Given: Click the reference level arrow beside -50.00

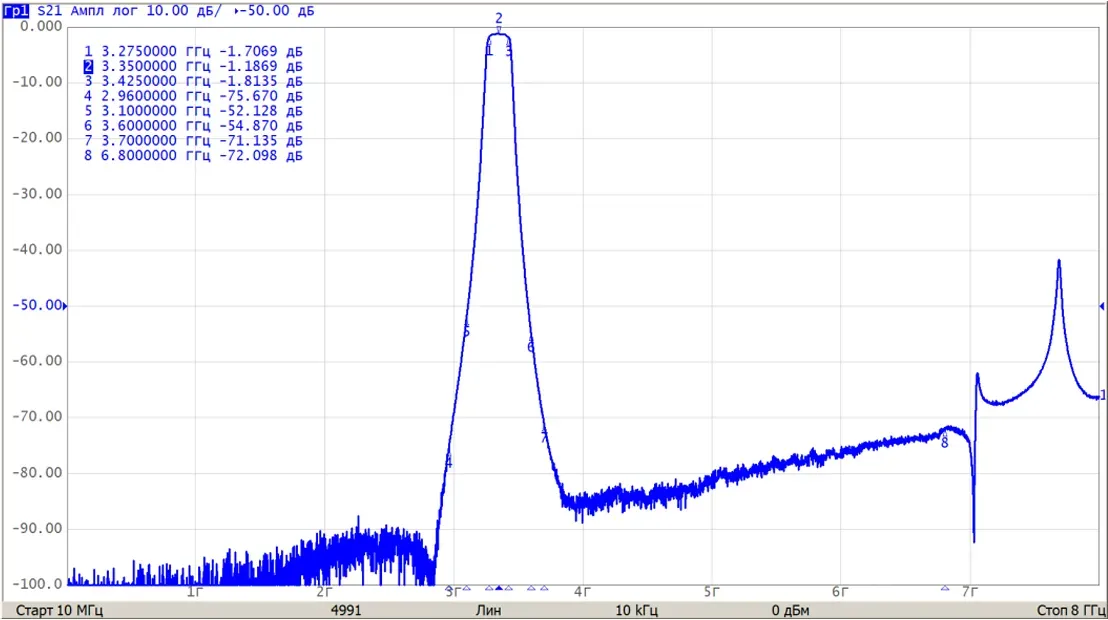Looking at the screenshot, I should click(65, 306).
